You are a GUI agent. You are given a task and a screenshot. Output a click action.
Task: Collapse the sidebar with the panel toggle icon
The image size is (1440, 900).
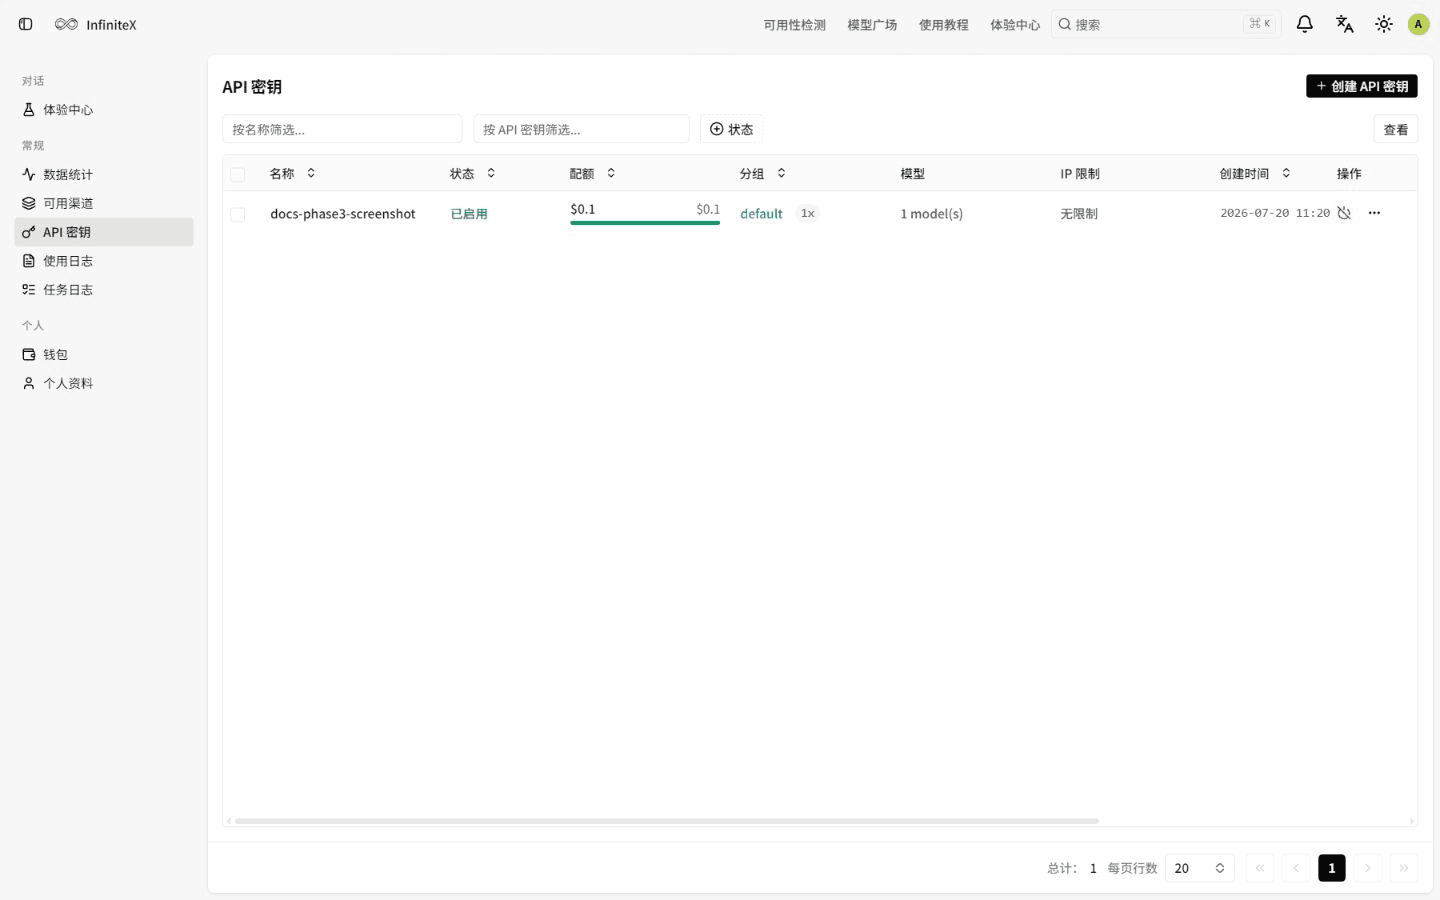(x=26, y=24)
